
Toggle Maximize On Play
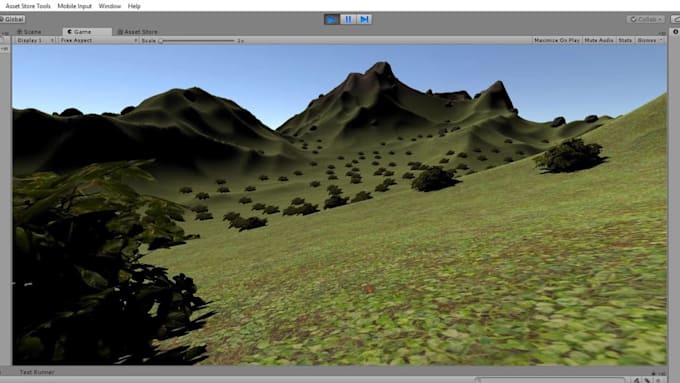(x=557, y=40)
